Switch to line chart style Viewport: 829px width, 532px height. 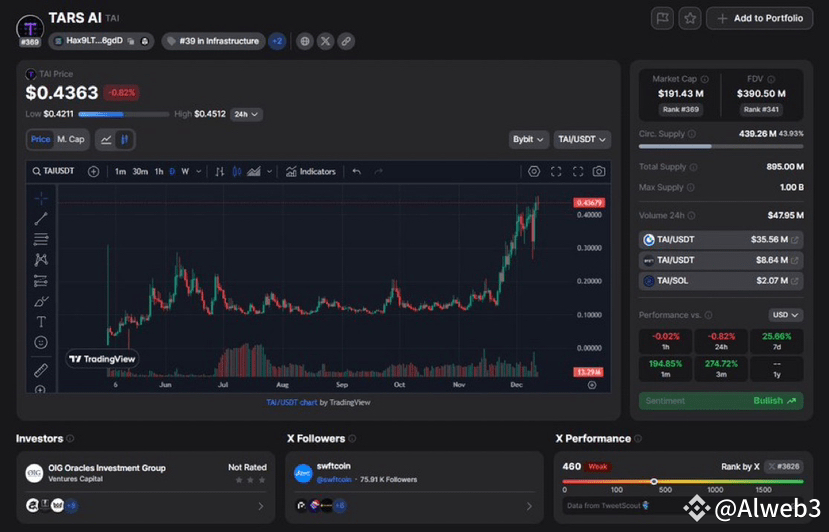coord(107,139)
